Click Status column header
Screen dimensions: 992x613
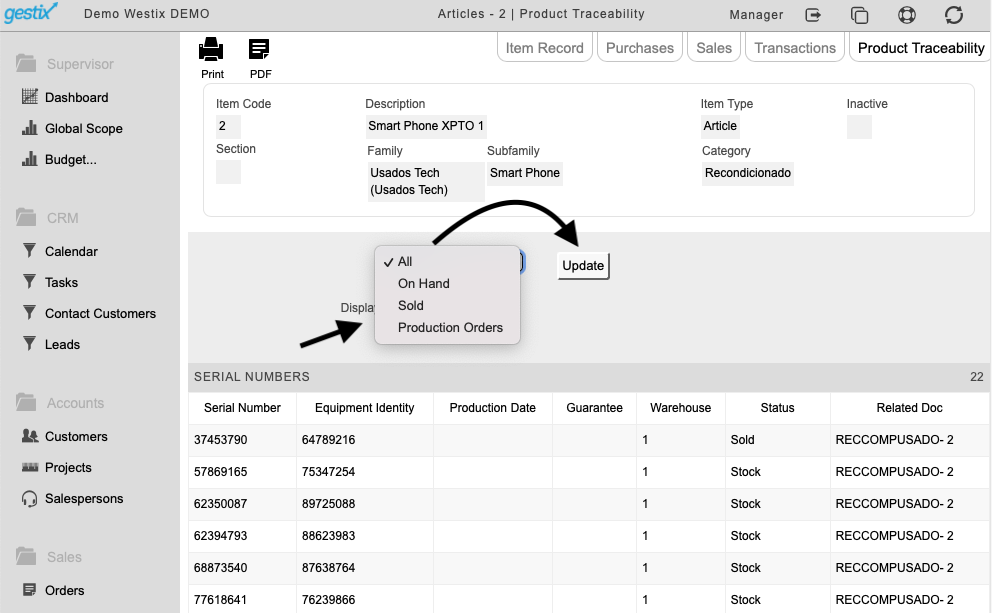pos(778,408)
